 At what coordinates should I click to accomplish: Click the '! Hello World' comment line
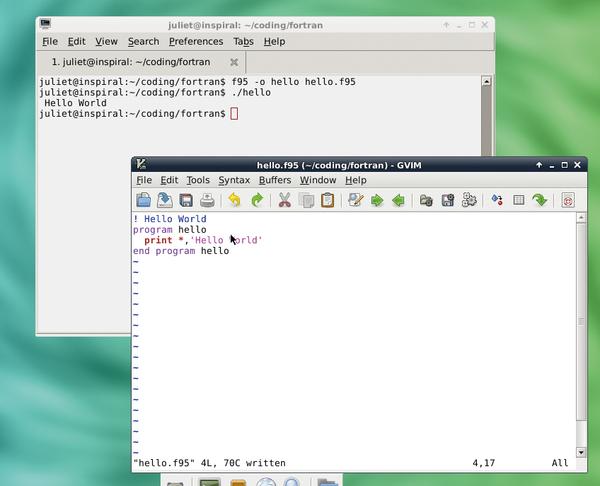point(170,219)
